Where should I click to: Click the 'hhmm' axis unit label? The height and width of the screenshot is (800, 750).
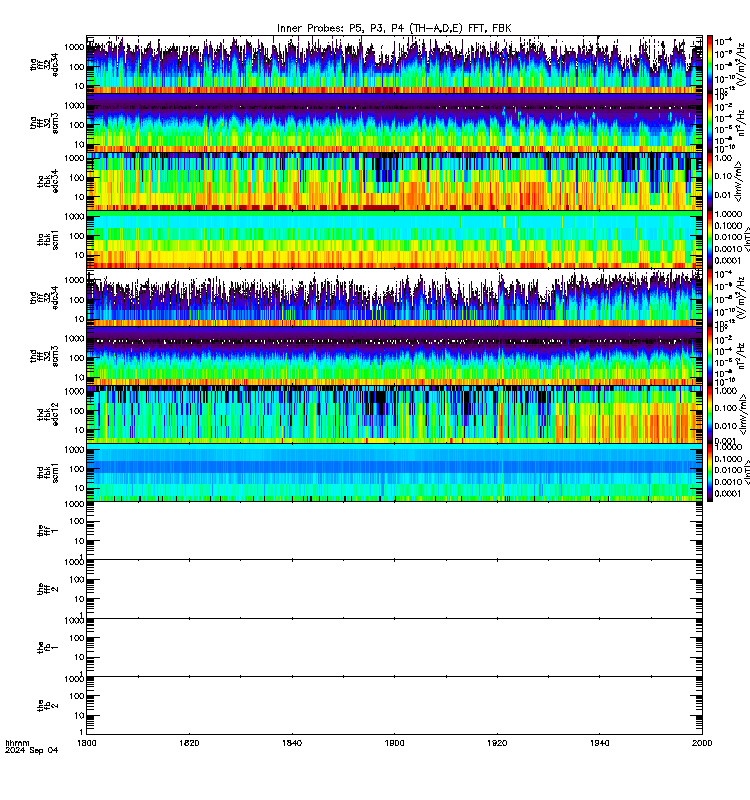pos(17,743)
